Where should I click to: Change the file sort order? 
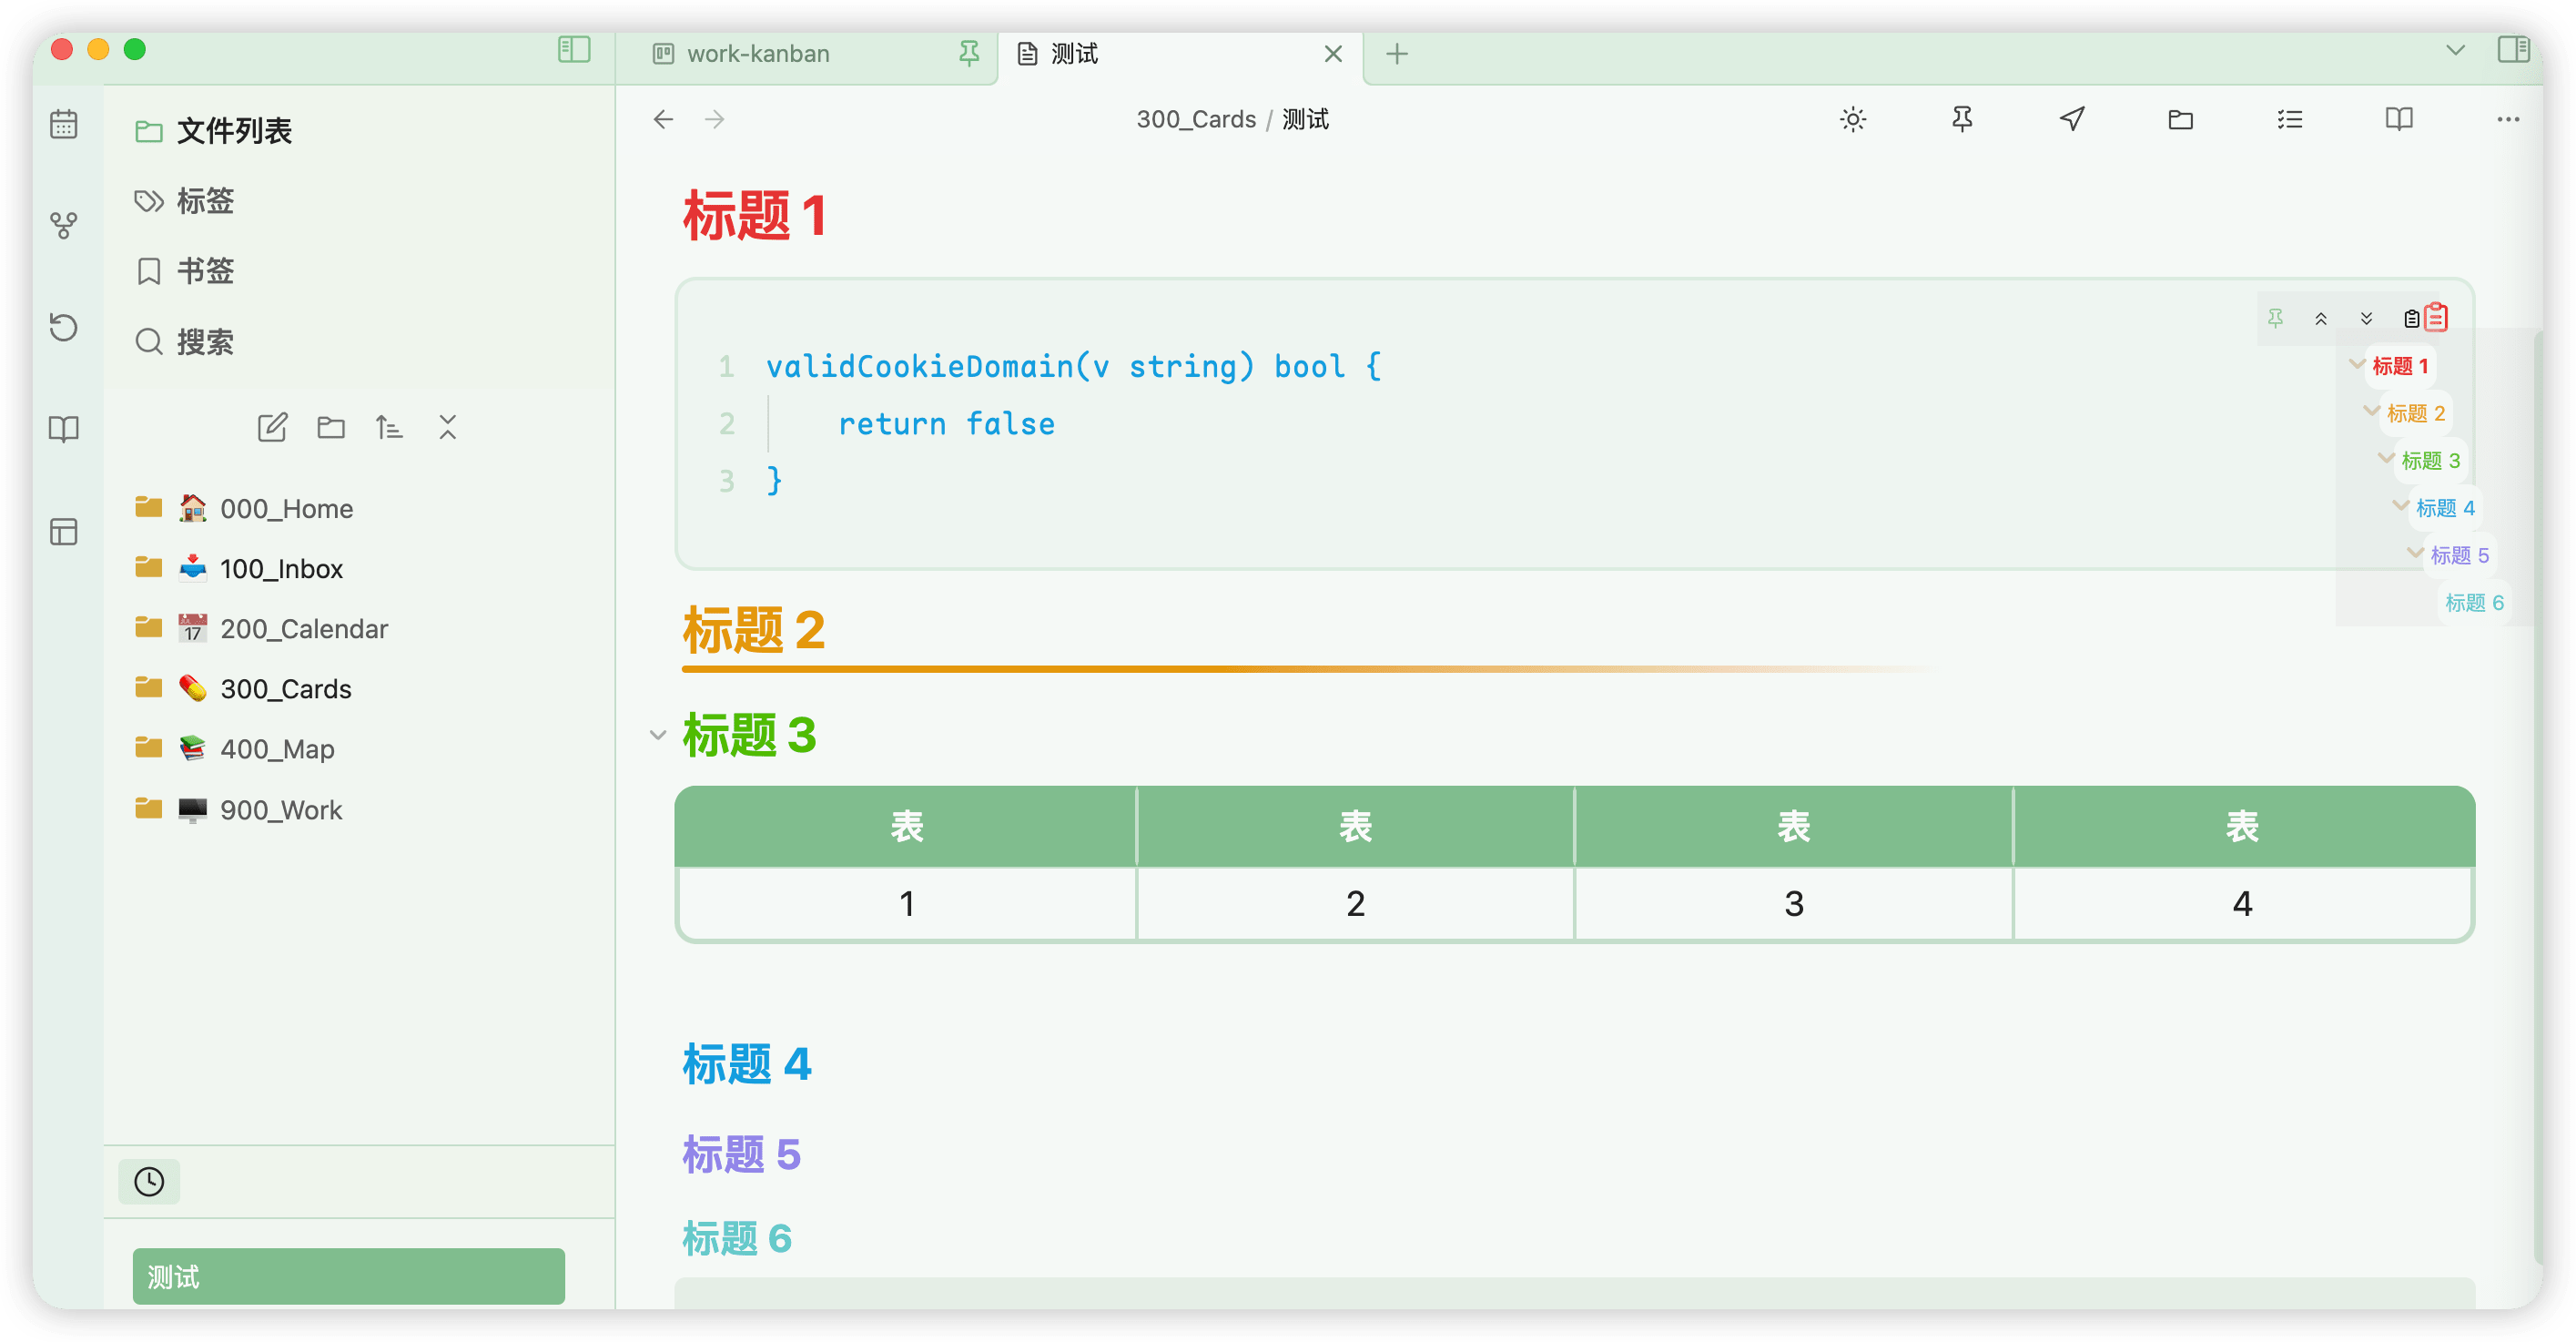(389, 428)
